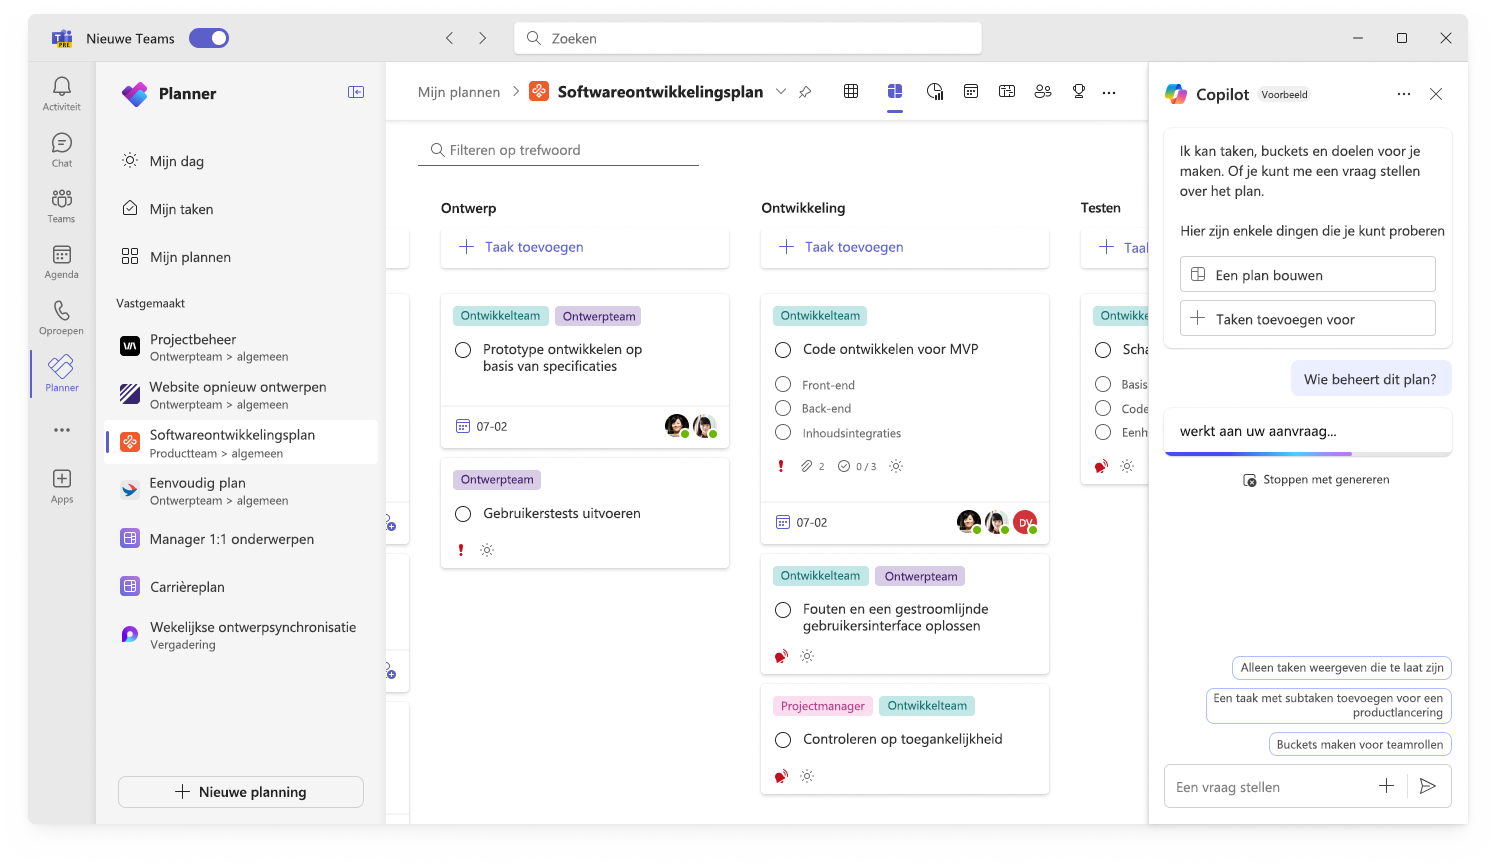Go forward with the navigation arrow
This screenshot has width=1496, height=866.
tap(482, 38)
